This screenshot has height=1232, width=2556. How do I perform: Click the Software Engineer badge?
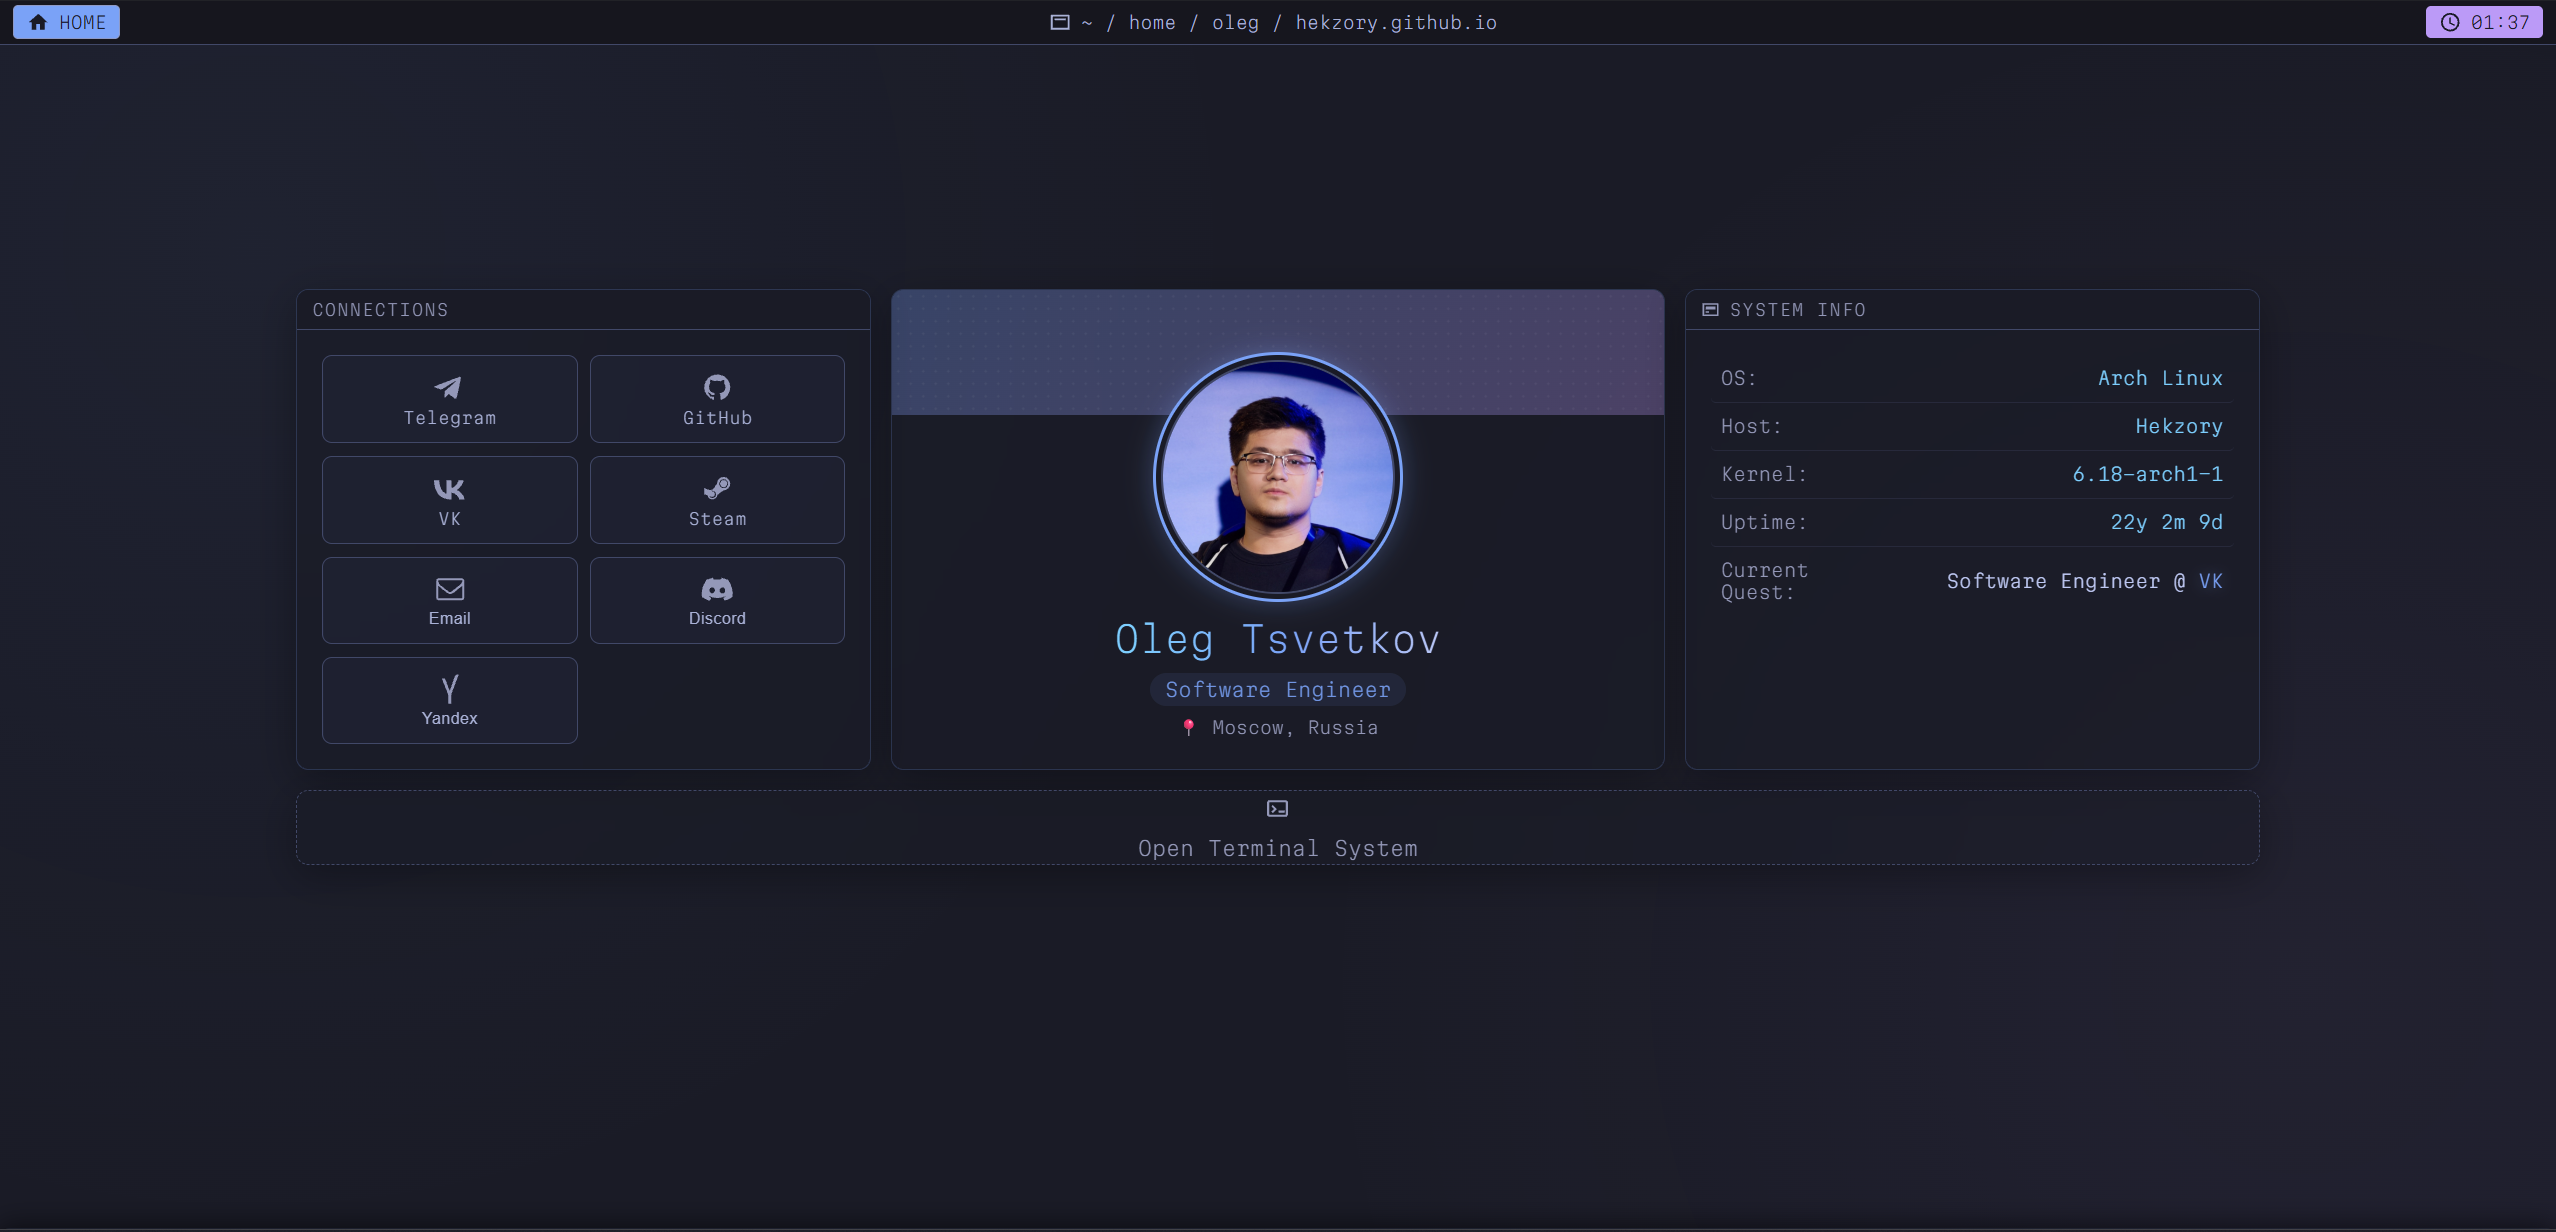click(x=1277, y=690)
